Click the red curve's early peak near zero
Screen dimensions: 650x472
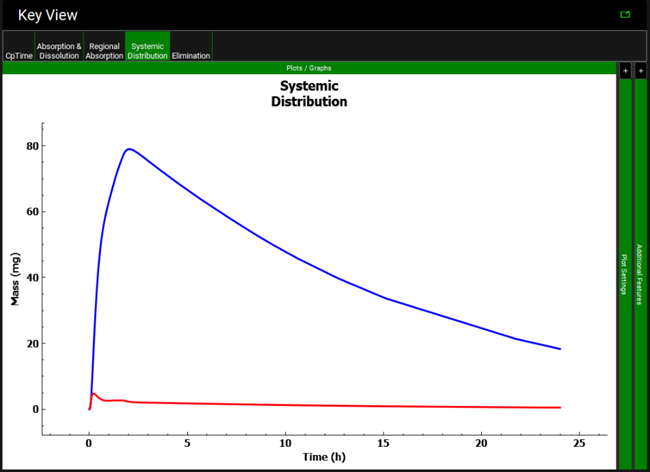click(x=93, y=394)
